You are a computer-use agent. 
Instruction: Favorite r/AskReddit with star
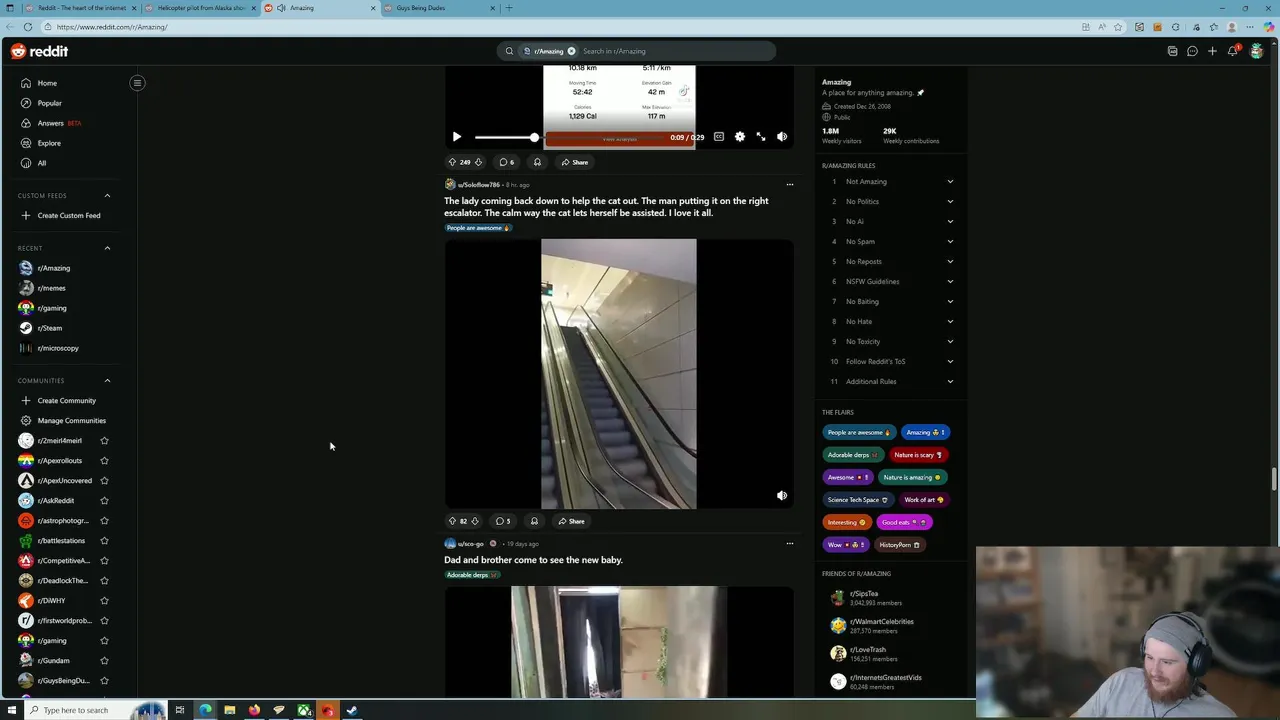104,500
